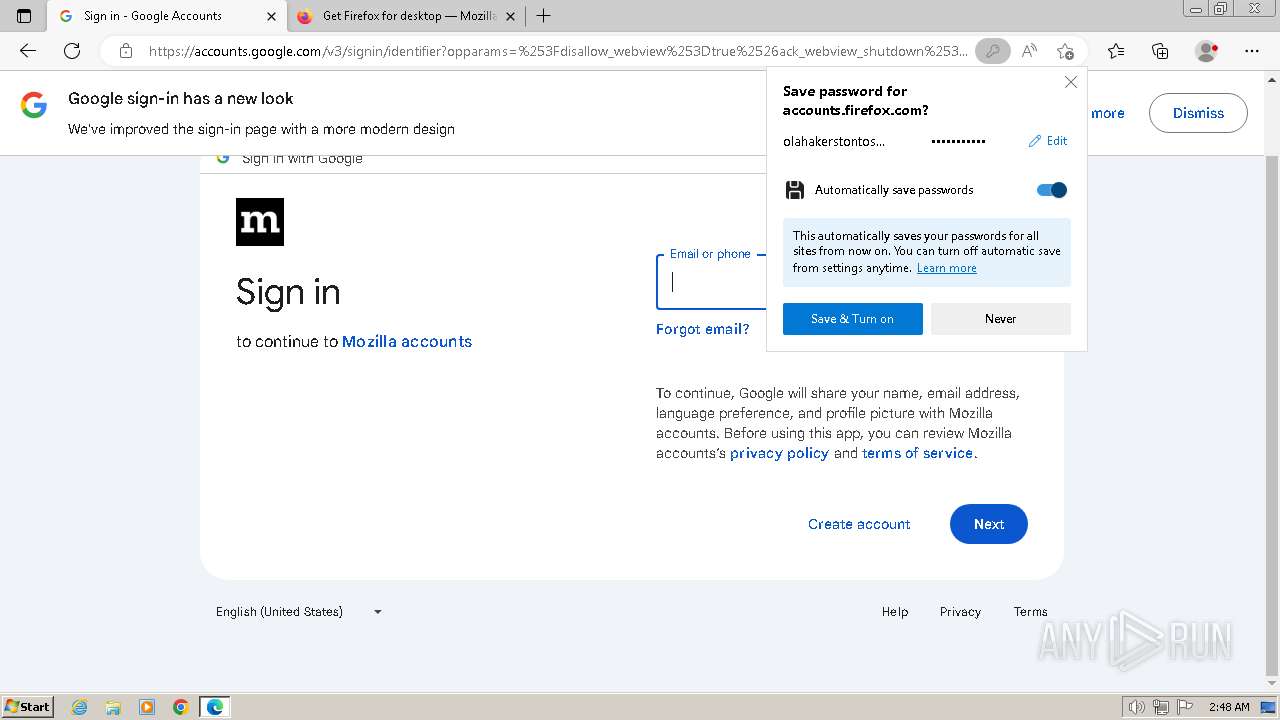
Task: Click the Next button
Action: [989, 524]
